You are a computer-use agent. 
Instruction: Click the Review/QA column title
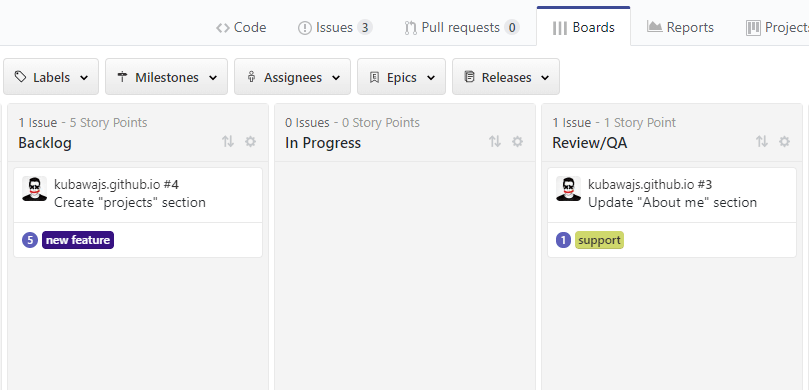coord(590,143)
